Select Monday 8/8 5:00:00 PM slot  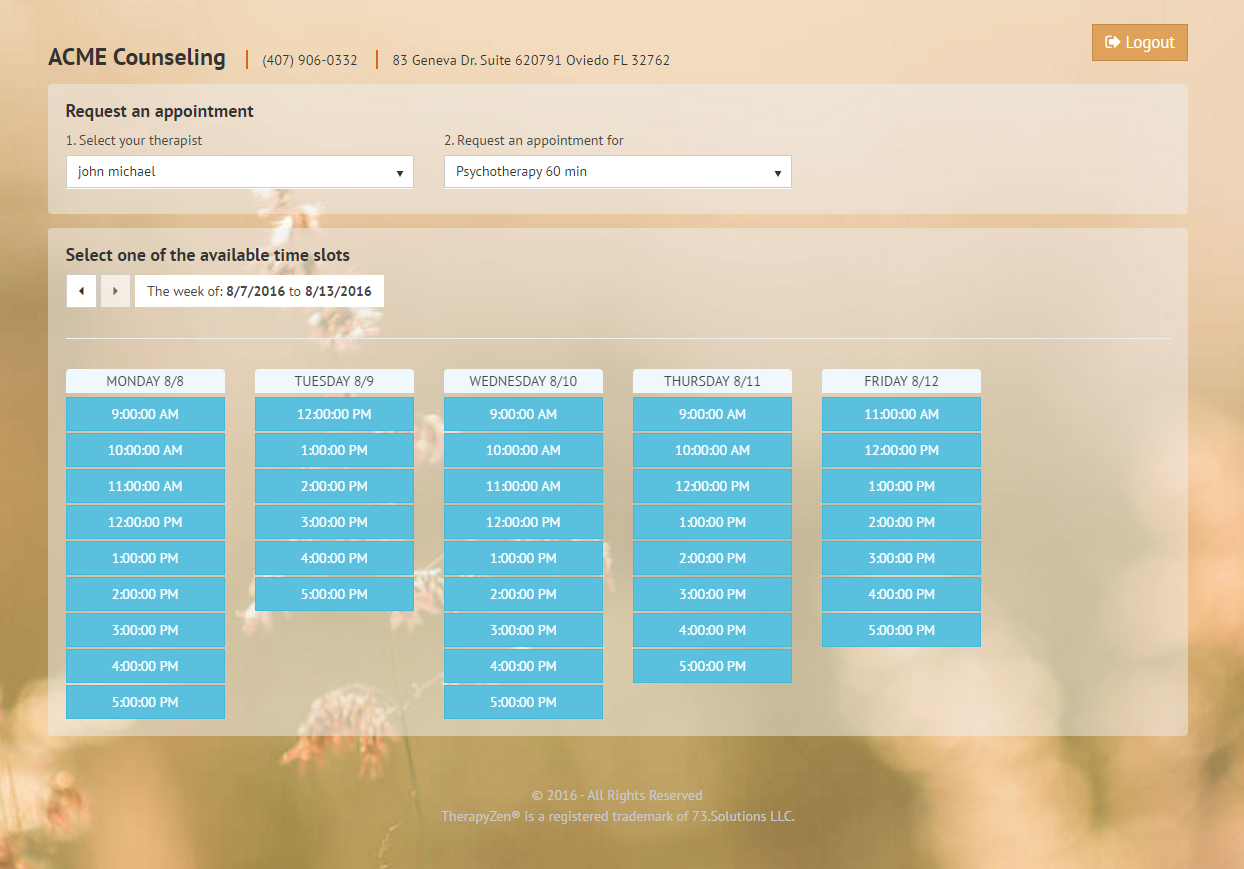pyautogui.click(x=145, y=702)
